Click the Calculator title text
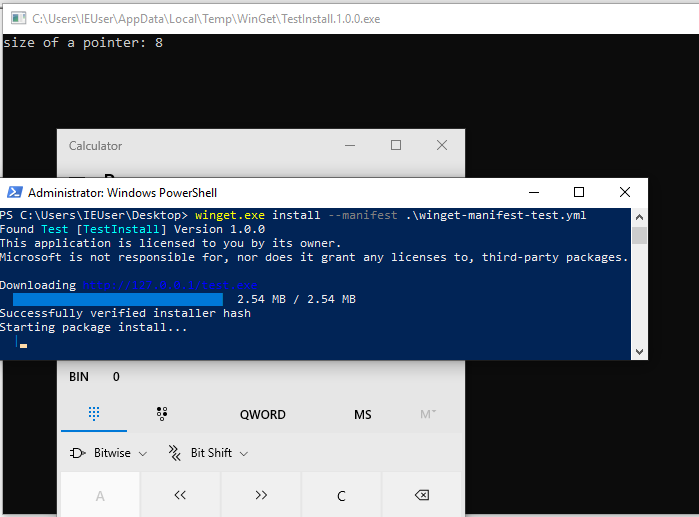The image size is (699, 517). 95,146
